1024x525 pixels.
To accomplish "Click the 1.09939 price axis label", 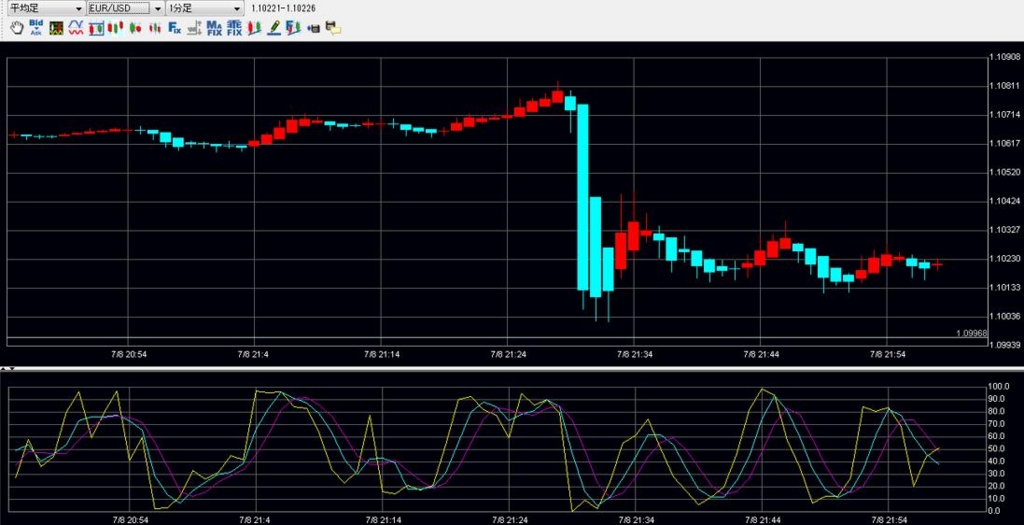I will 1005,344.
